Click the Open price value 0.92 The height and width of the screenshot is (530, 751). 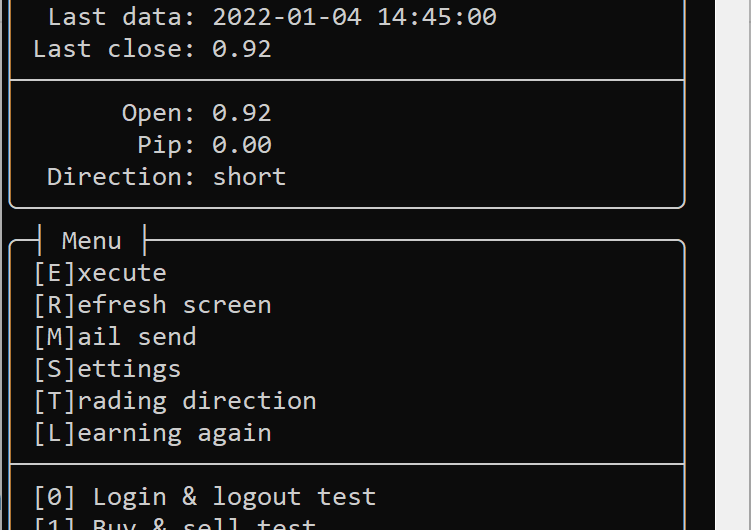pyautogui.click(x=242, y=113)
